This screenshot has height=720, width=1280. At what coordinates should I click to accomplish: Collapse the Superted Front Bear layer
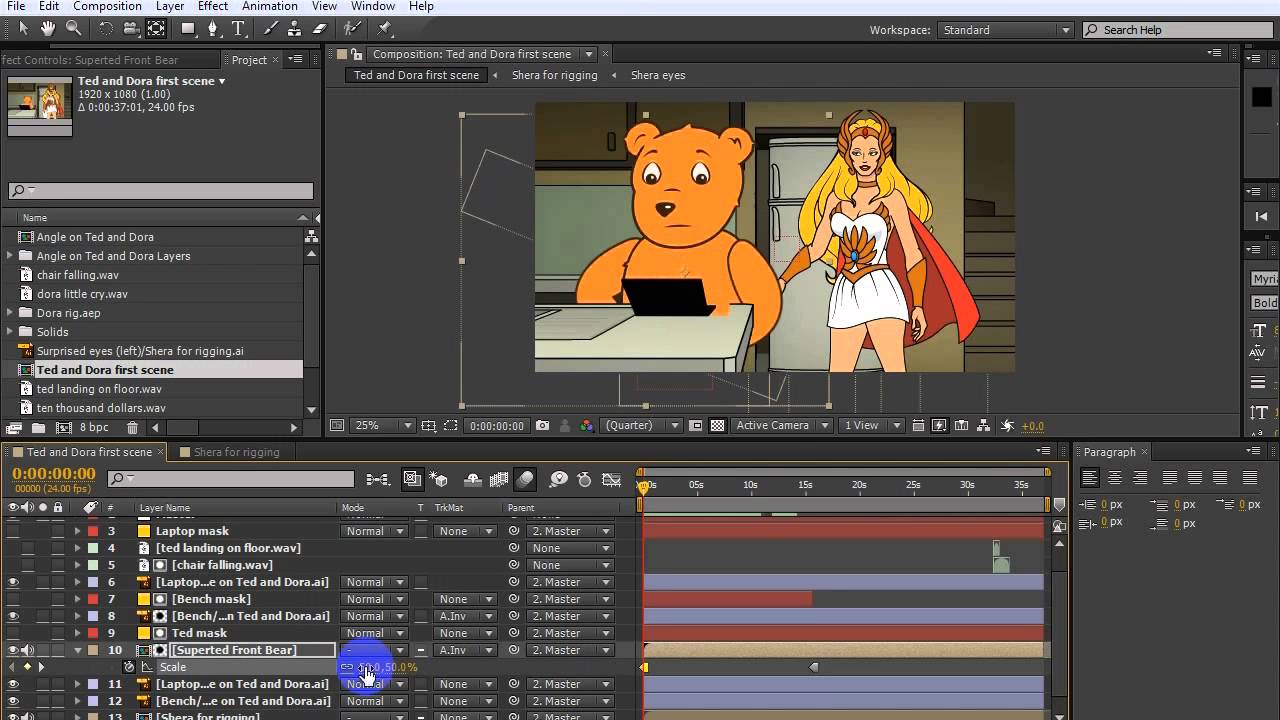pos(77,650)
